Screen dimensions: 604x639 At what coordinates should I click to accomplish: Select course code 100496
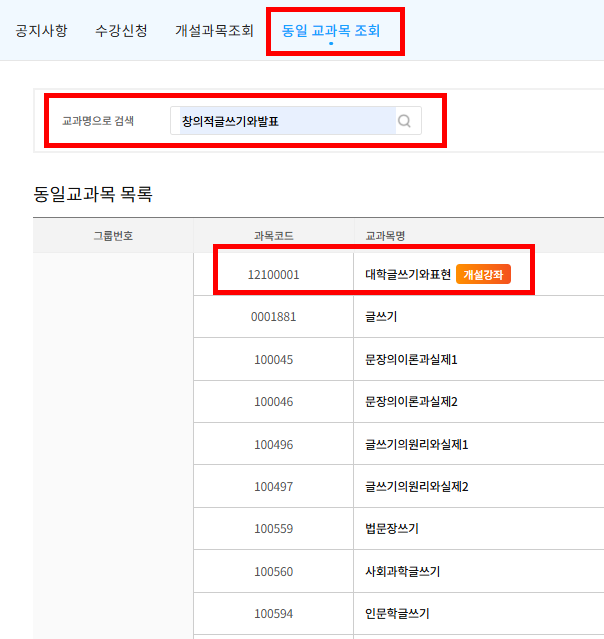tap(273, 444)
